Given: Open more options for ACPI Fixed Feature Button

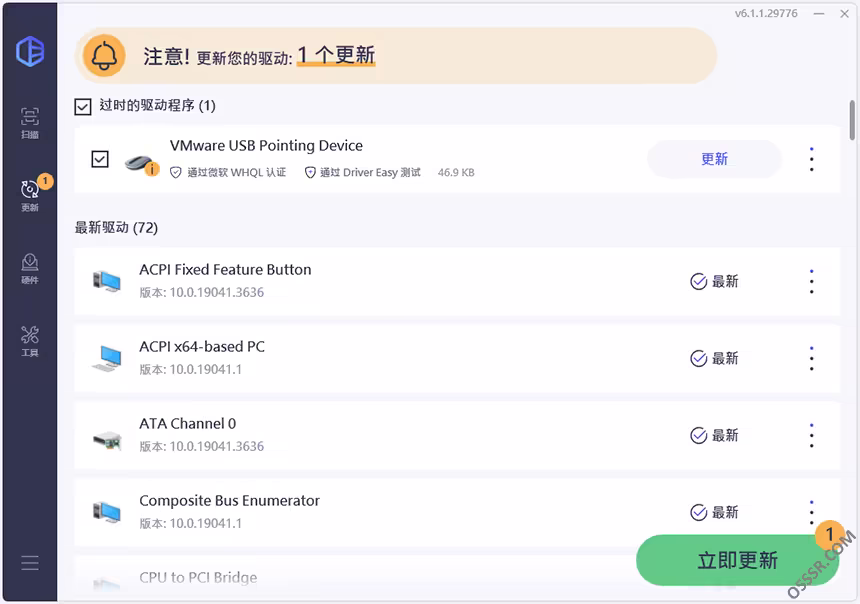Looking at the screenshot, I should pyautogui.click(x=812, y=281).
